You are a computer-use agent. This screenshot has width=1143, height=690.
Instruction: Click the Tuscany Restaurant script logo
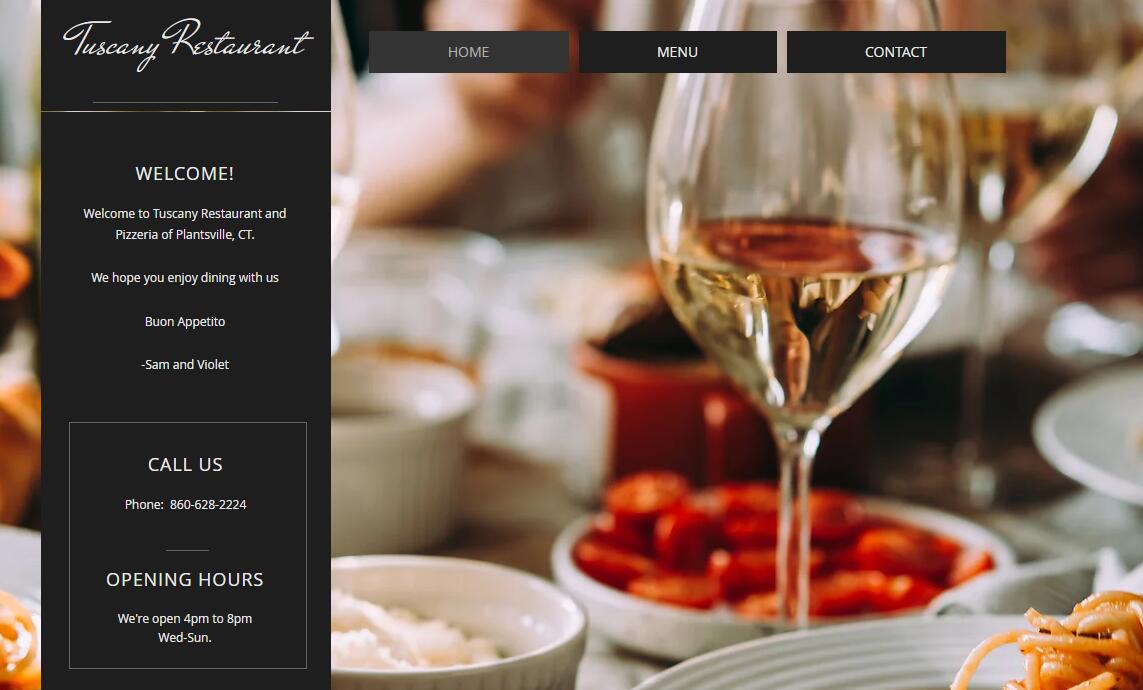pos(187,44)
